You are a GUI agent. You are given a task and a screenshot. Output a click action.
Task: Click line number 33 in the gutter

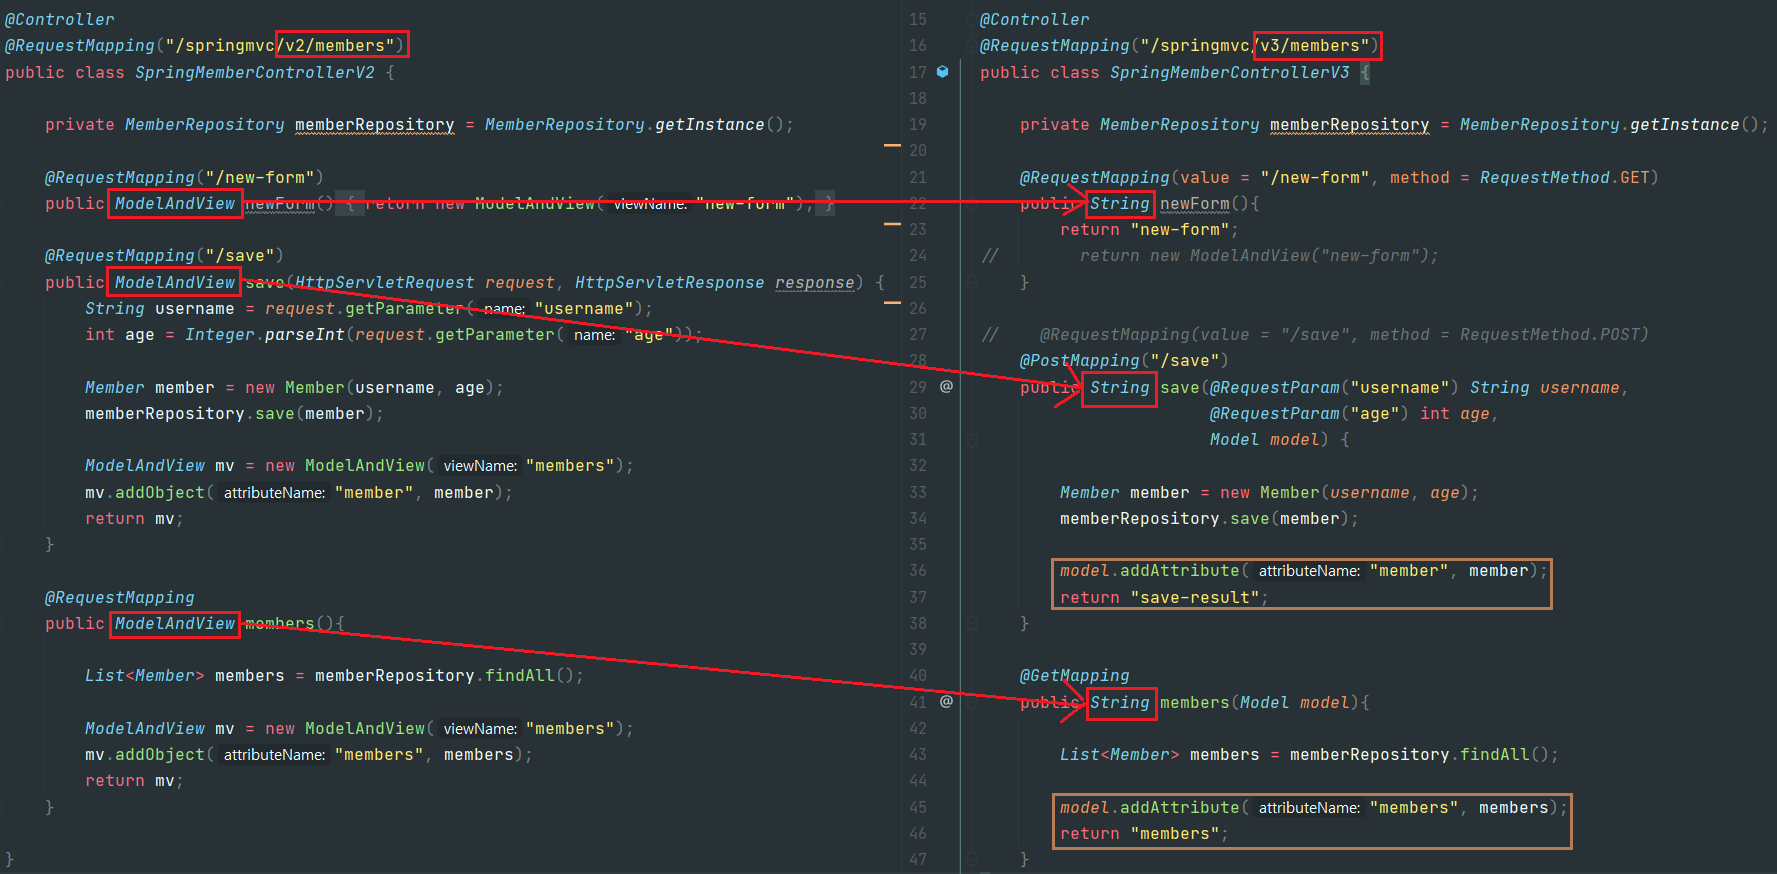pyautogui.click(x=918, y=493)
